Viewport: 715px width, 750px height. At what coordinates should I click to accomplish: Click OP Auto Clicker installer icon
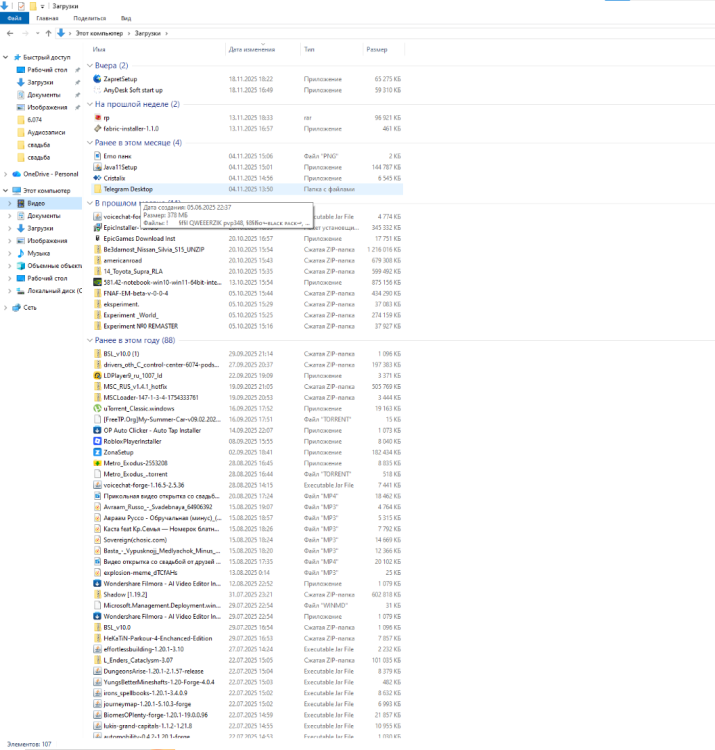tap(98, 430)
